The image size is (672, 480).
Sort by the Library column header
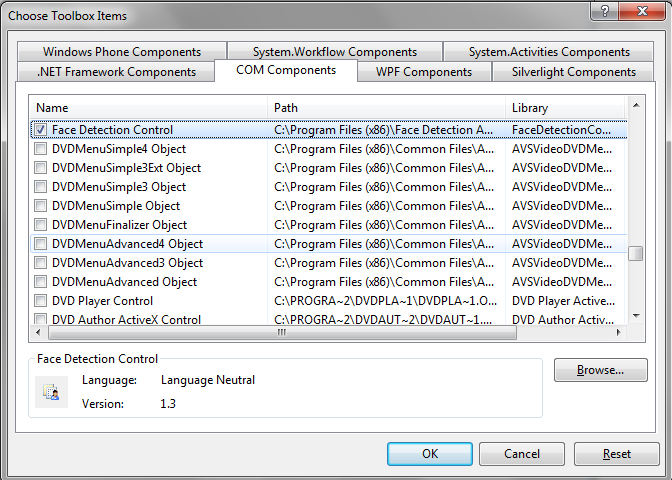coord(565,107)
